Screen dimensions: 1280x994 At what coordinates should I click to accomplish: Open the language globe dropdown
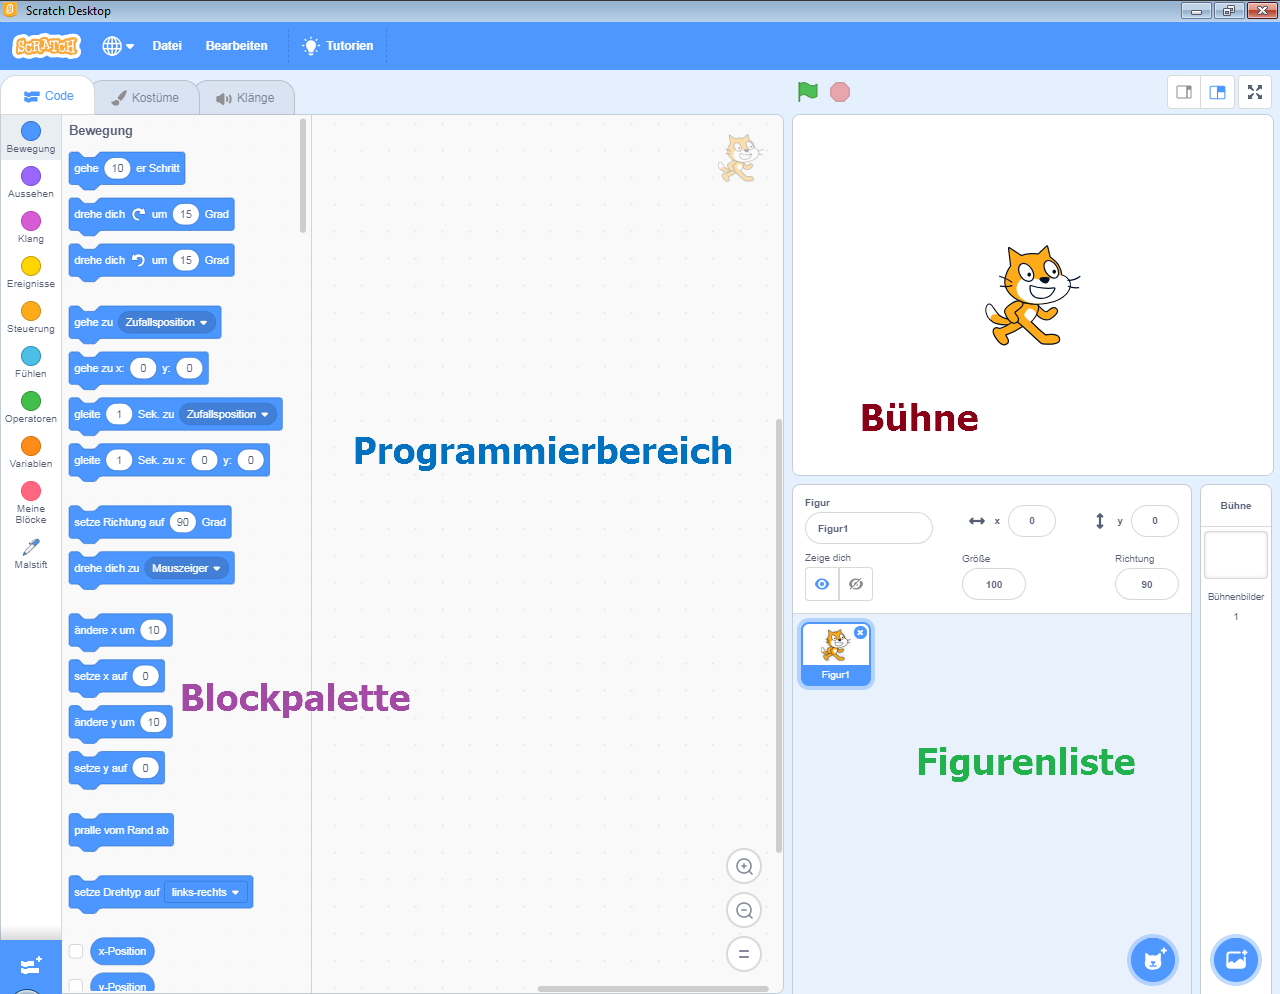[x=117, y=46]
